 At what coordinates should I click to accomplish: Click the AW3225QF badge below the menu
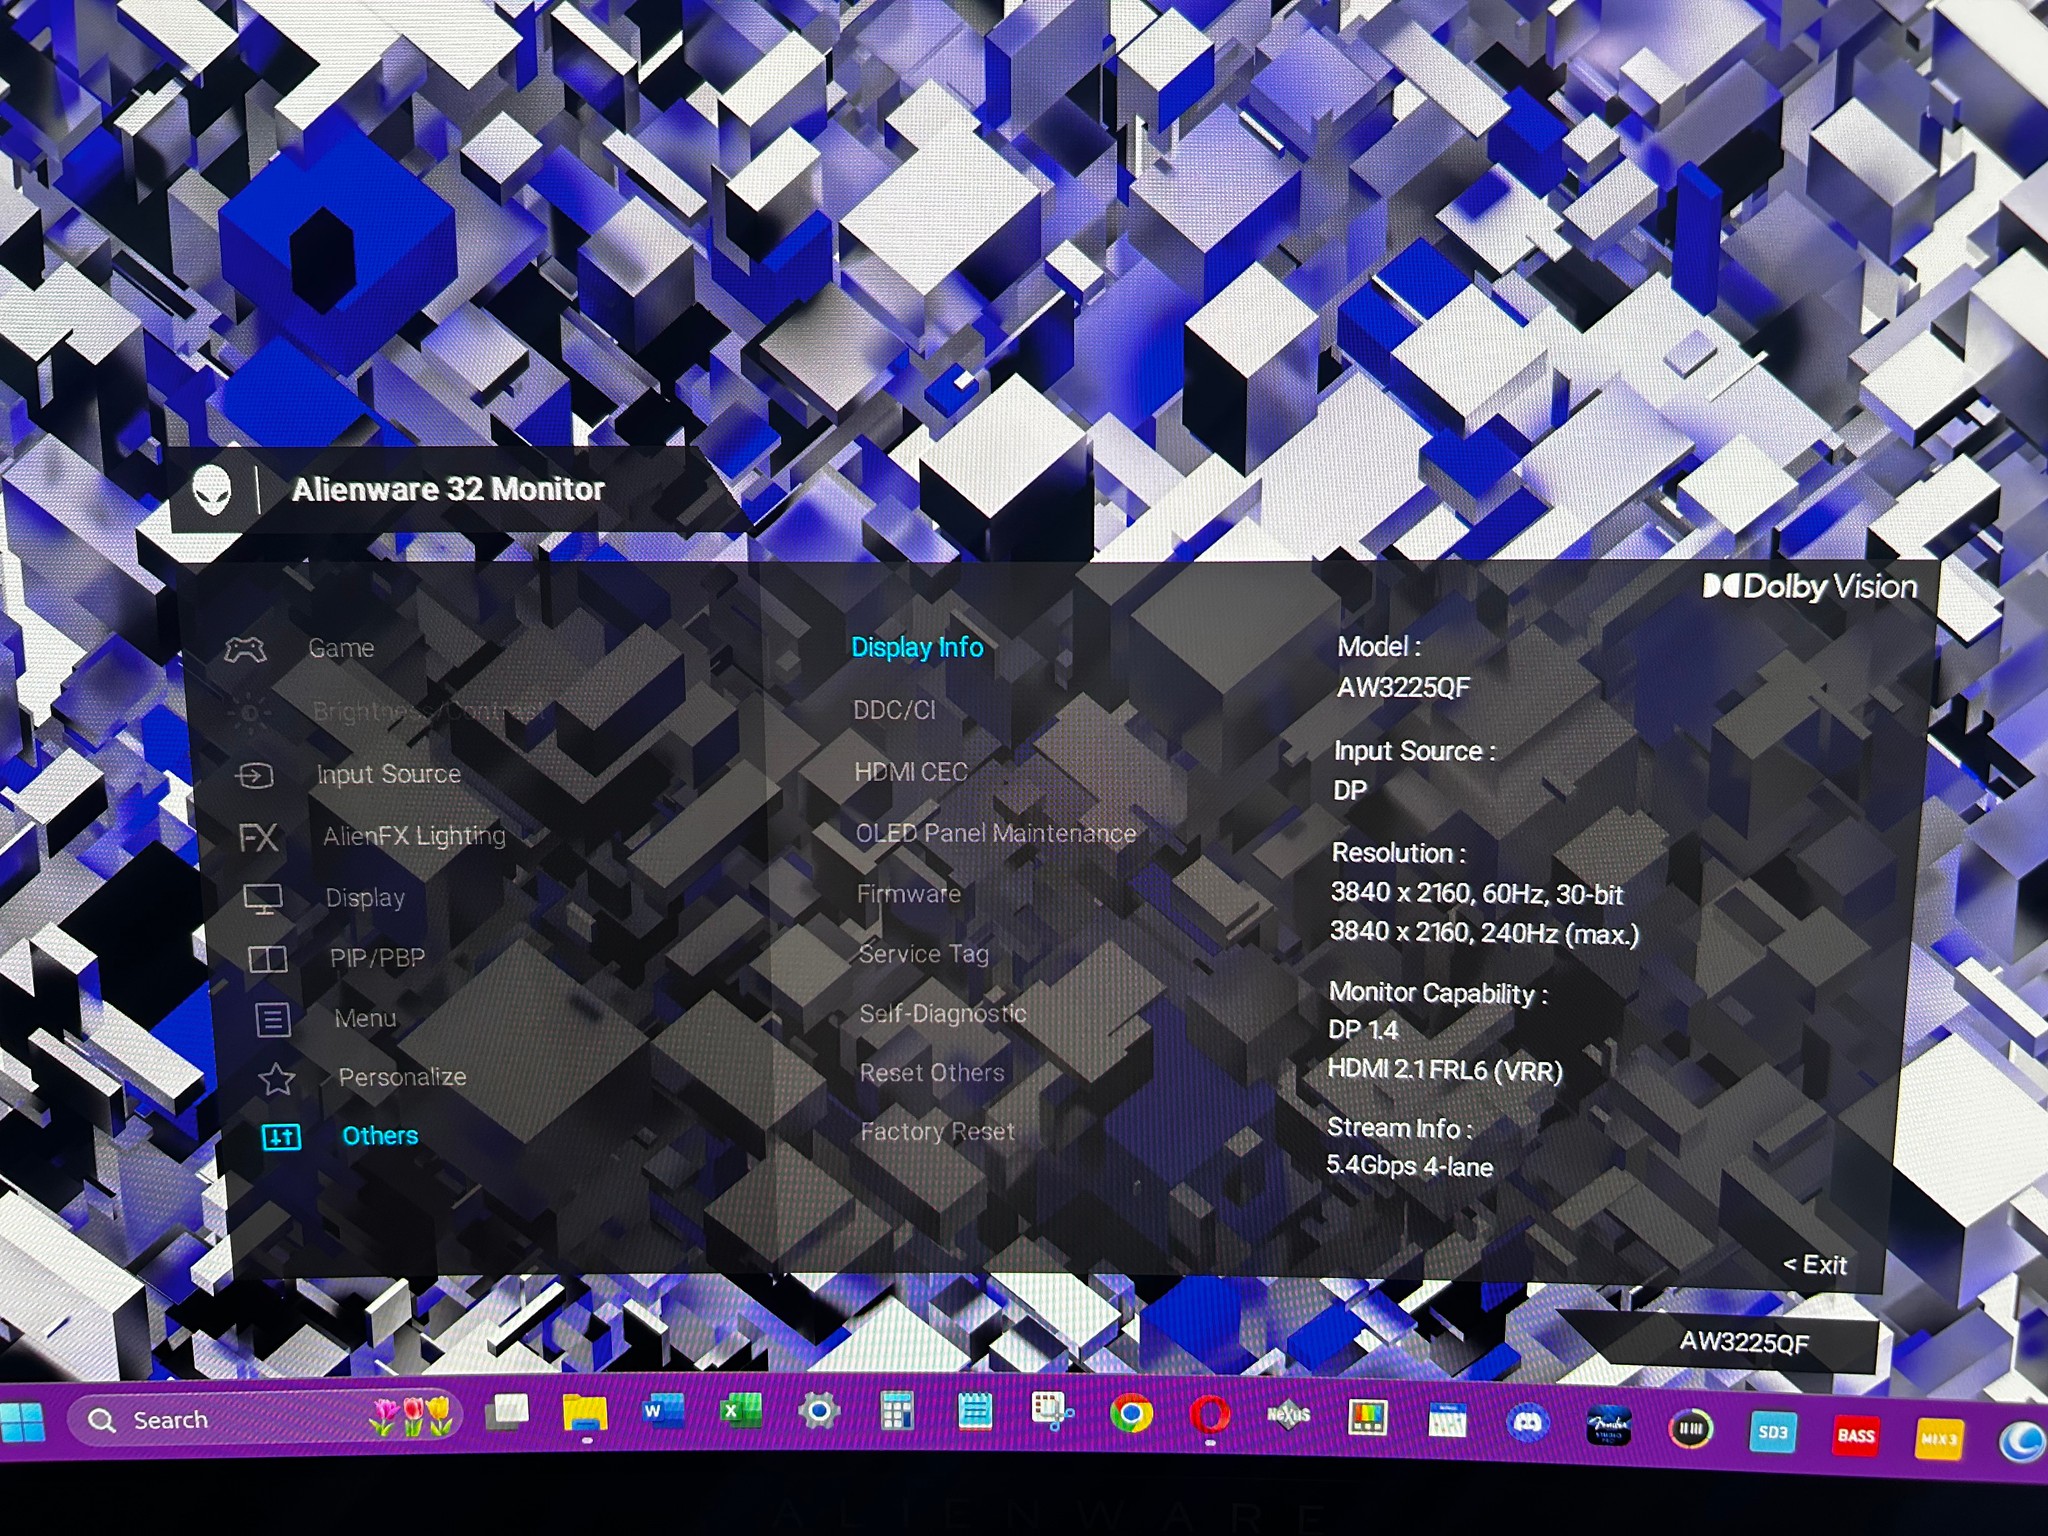tap(1744, 1342)
